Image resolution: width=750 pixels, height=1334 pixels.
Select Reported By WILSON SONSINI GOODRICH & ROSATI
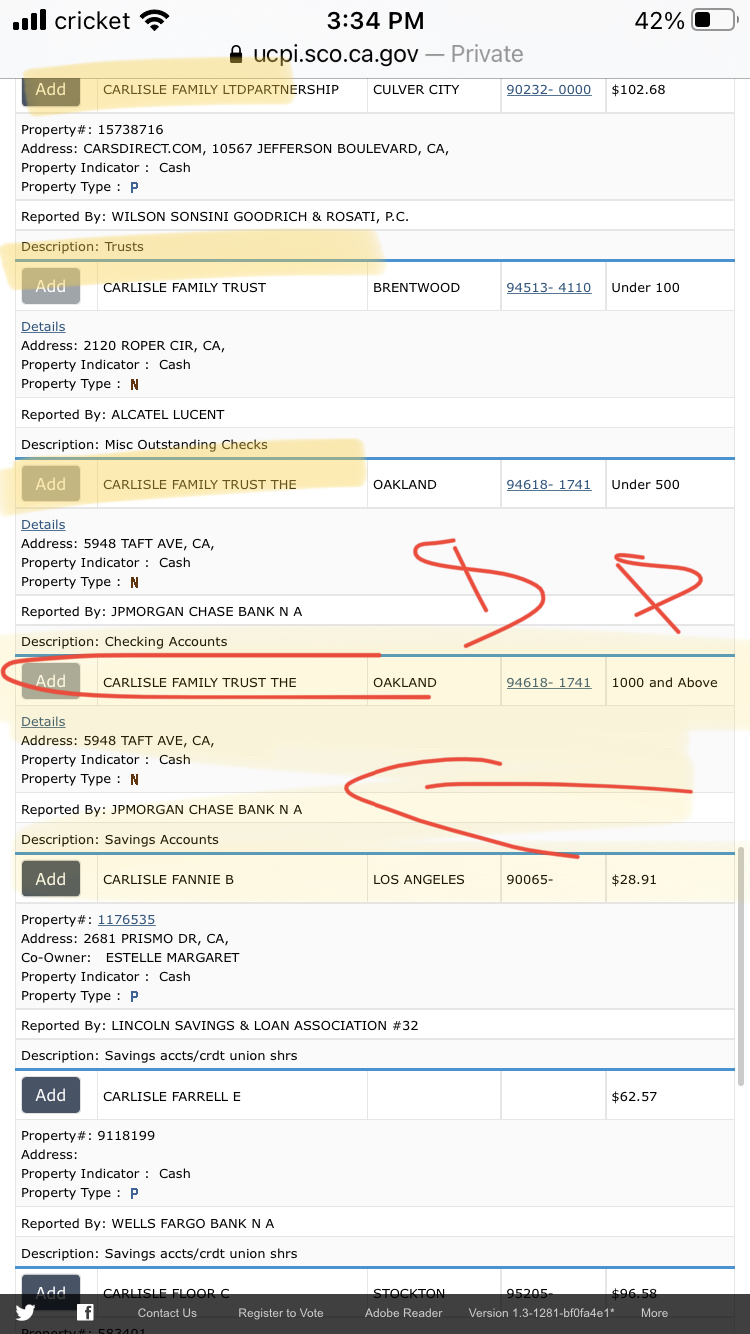pos(215,216)
